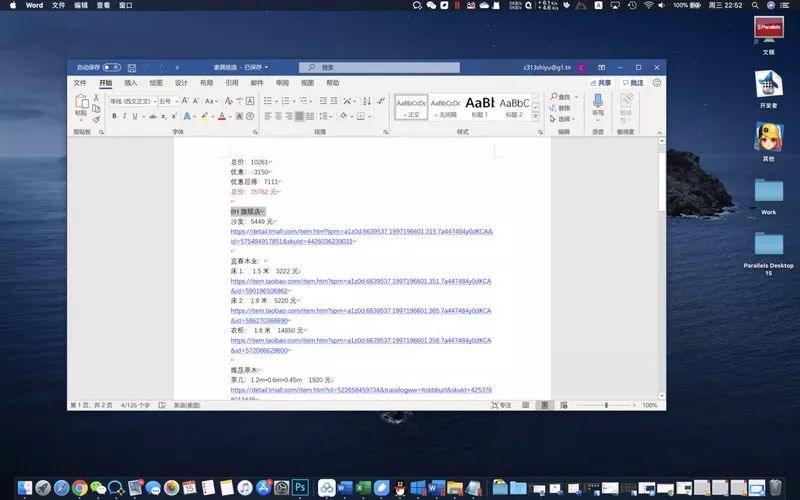Click the copy icon in clipboard group

96,108
